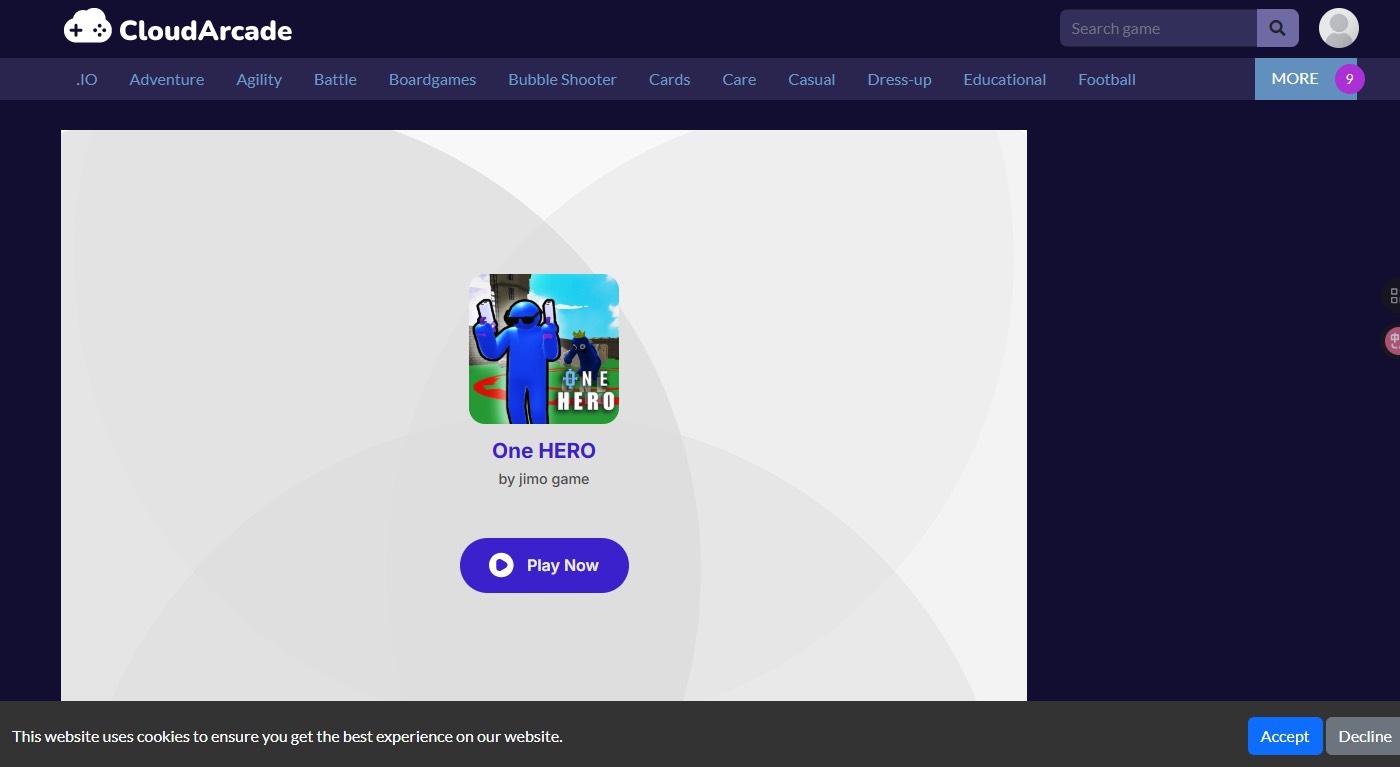
Task: Select the Dress-up category
Action: click(x=899, y=79)
